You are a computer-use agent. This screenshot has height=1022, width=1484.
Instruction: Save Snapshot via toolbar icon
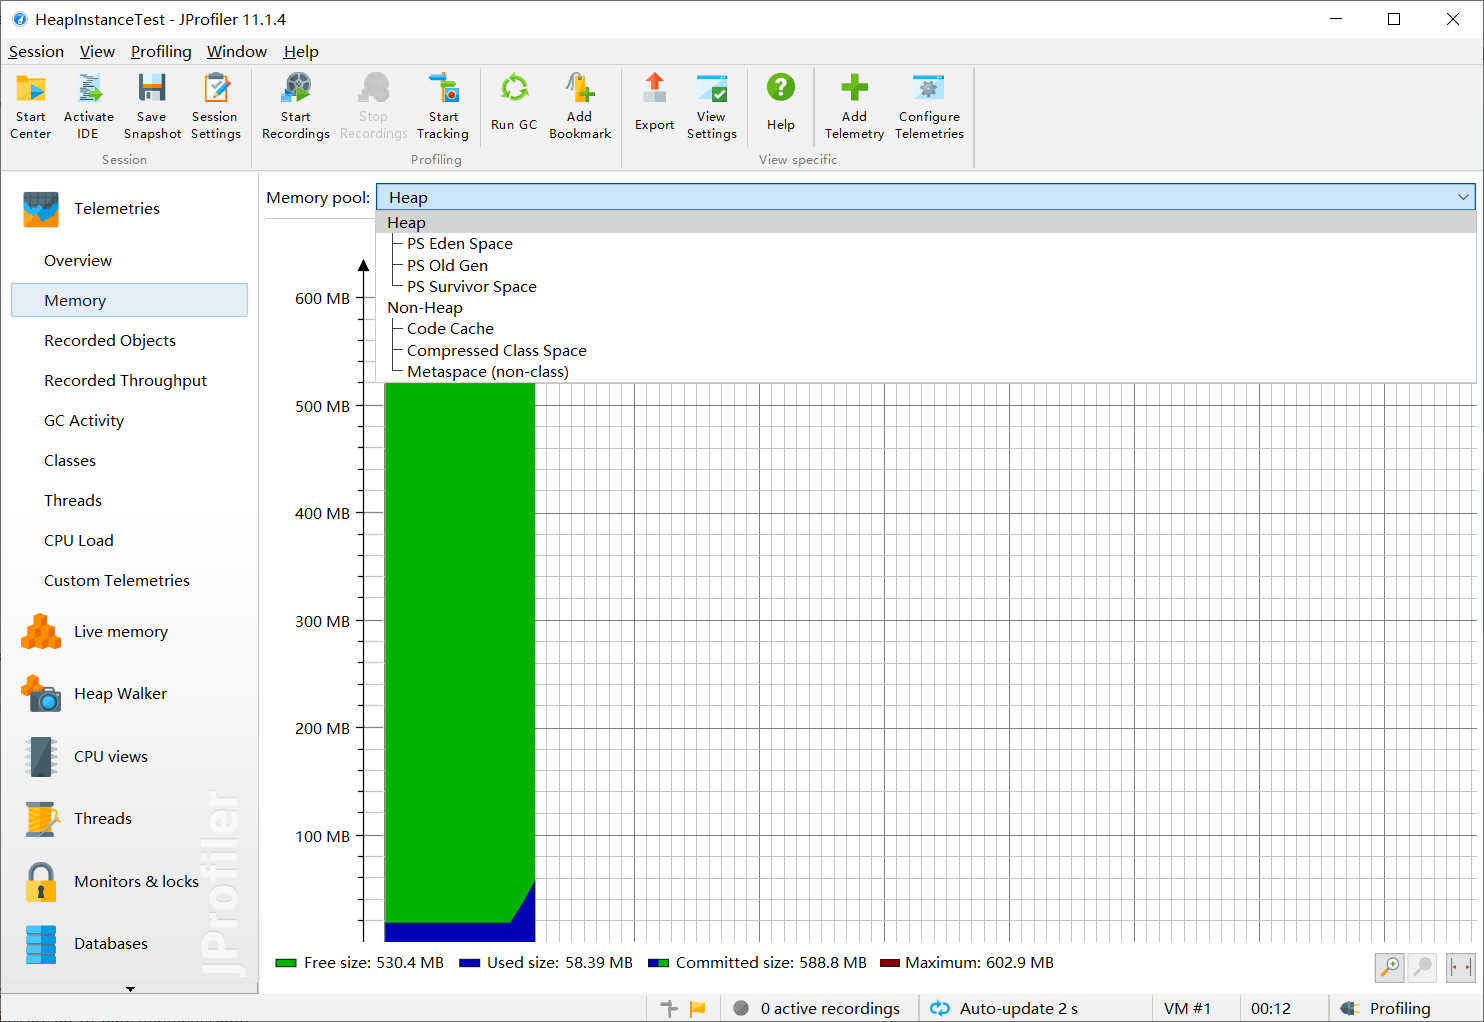click(x=152, y=106)
